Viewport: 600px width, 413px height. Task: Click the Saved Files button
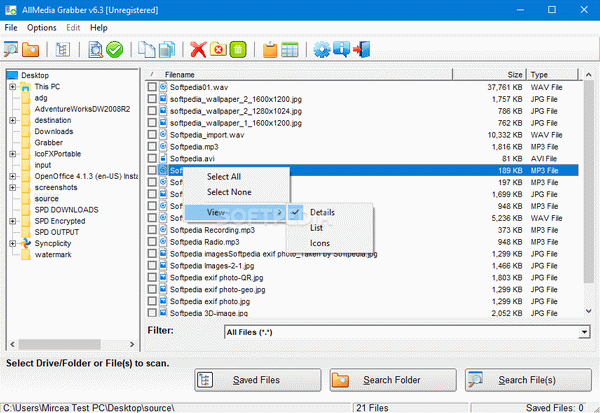[x=258, y=380]
